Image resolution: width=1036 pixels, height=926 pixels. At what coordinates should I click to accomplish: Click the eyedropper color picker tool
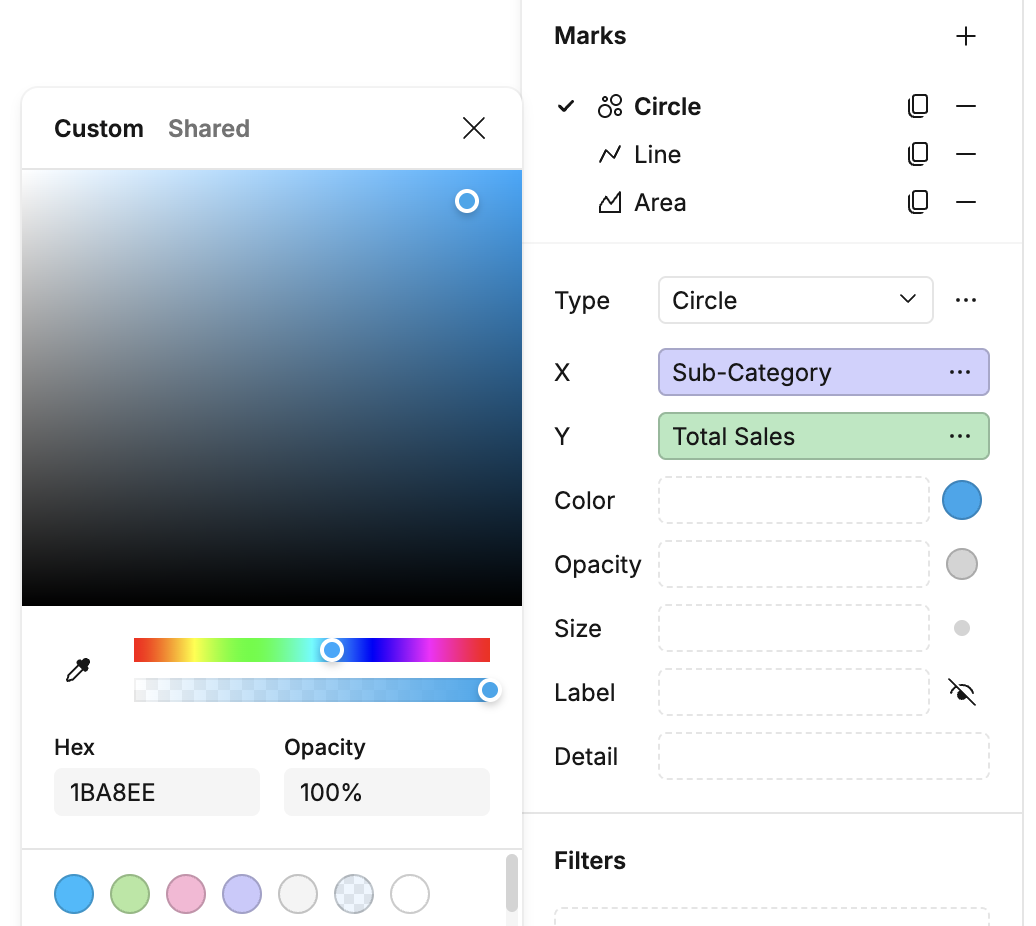(78, 670)
